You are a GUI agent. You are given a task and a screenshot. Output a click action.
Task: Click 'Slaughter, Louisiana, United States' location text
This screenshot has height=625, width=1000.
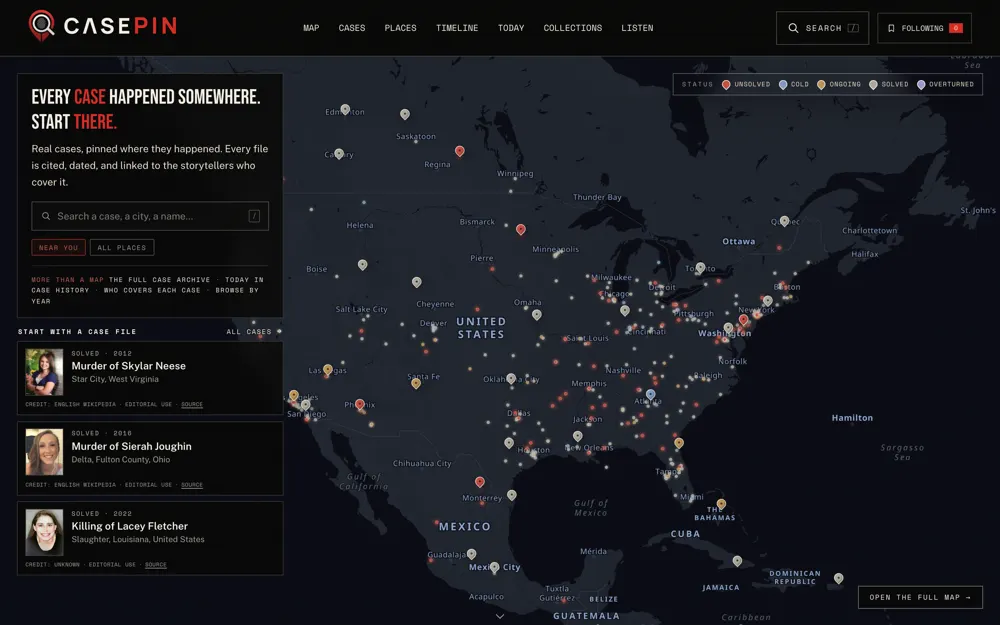[x=138, y=540]
